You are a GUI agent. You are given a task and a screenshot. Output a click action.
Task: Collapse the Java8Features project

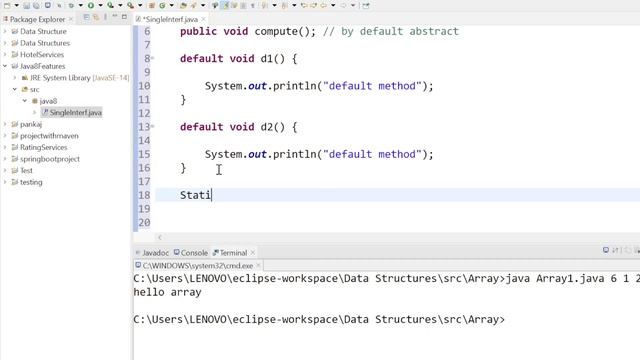coord(5,66)
